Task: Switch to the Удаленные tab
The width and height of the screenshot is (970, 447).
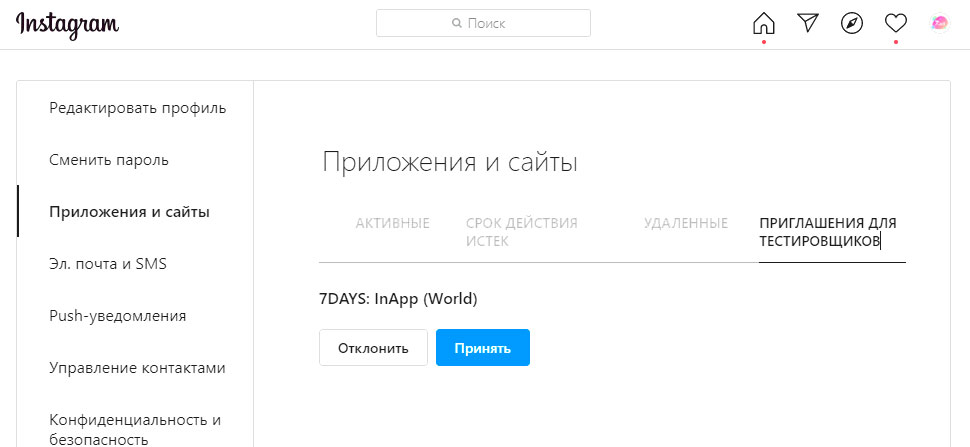Action: click(x=685, y=223)
